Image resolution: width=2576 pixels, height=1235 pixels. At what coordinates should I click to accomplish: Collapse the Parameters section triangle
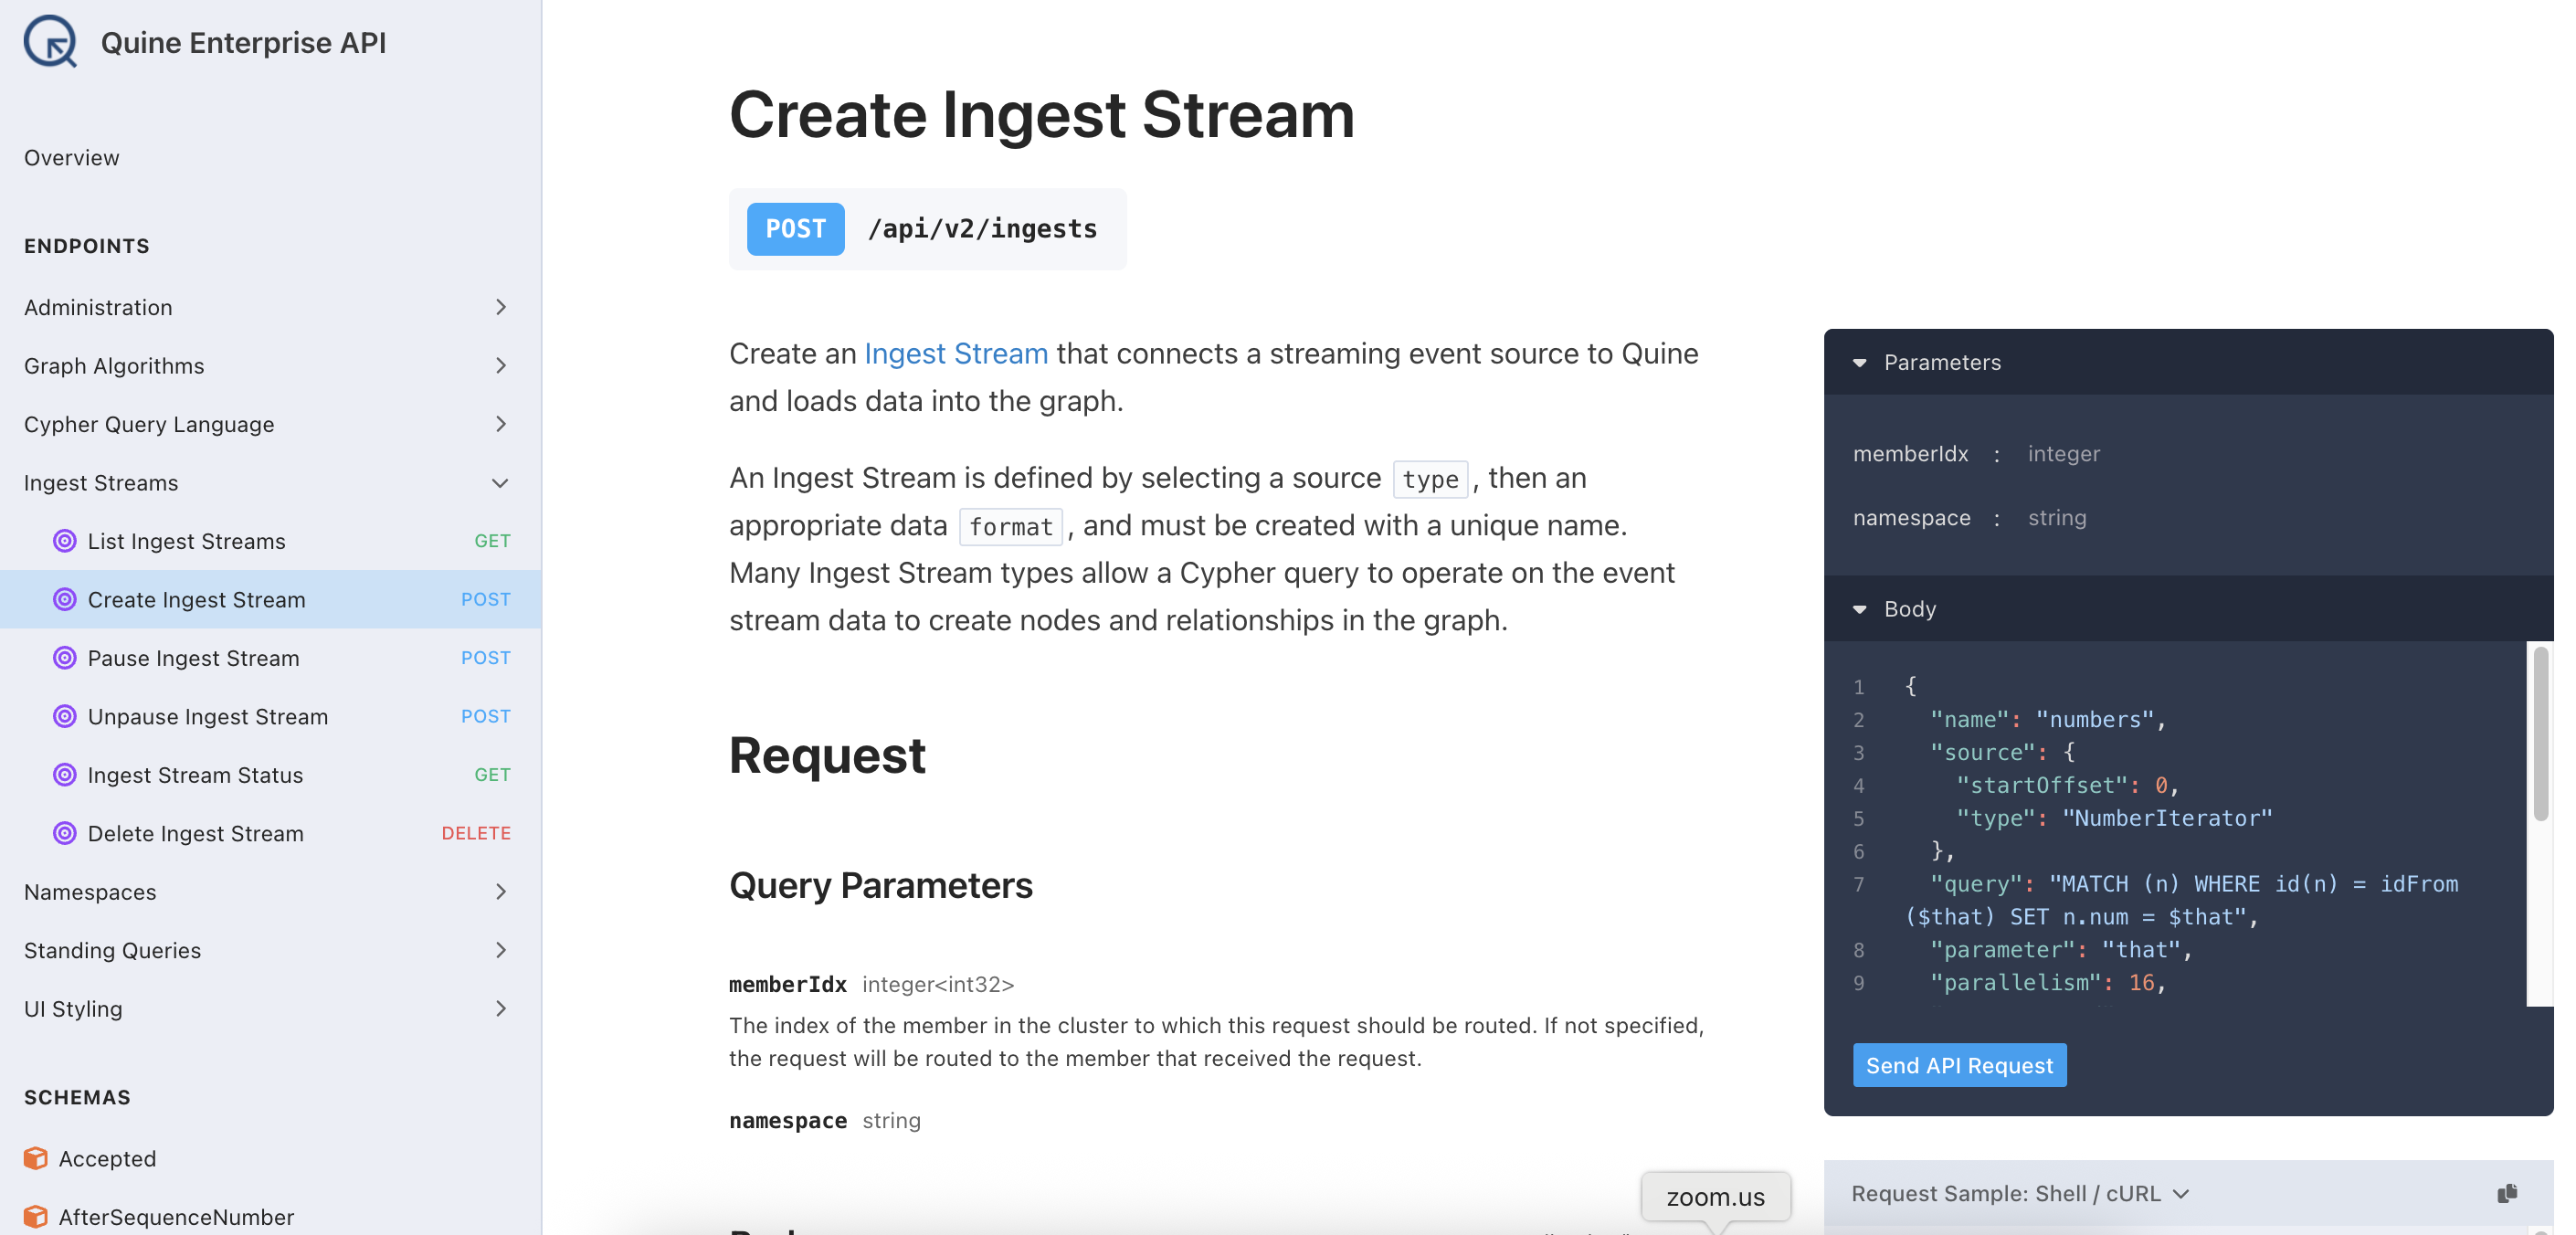(x=1859, y=363)
